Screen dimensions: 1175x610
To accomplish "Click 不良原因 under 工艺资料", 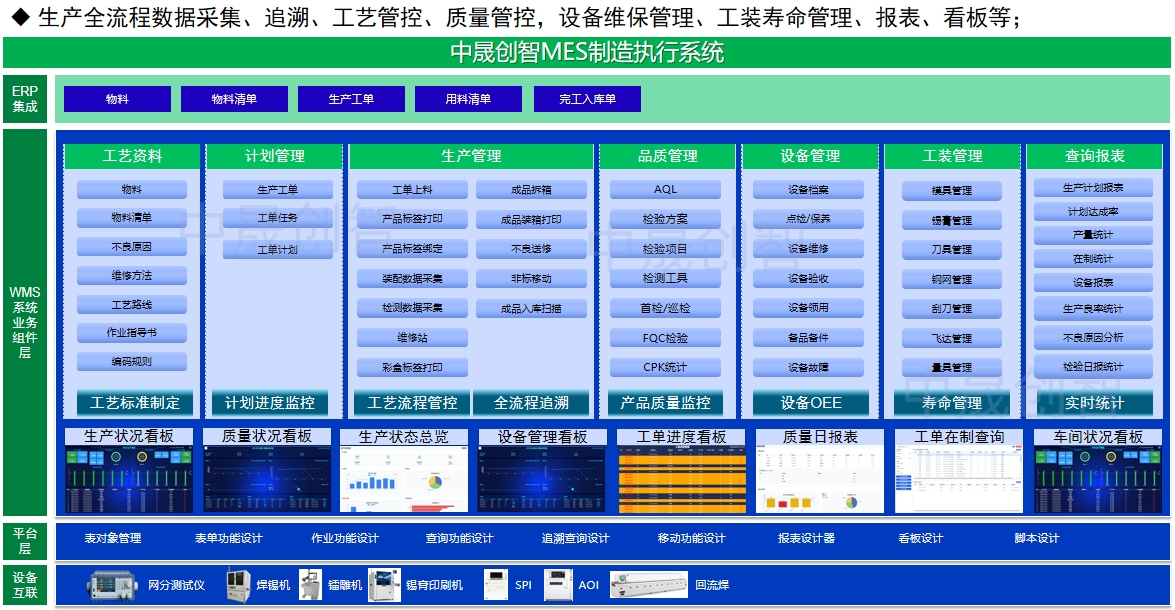I will tap(131, 247).
